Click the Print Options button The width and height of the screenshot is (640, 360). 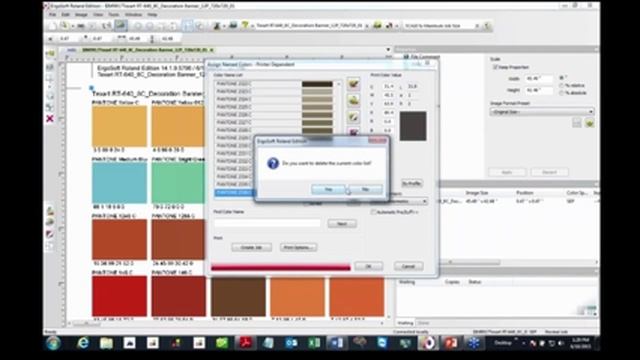coord(298,247)
